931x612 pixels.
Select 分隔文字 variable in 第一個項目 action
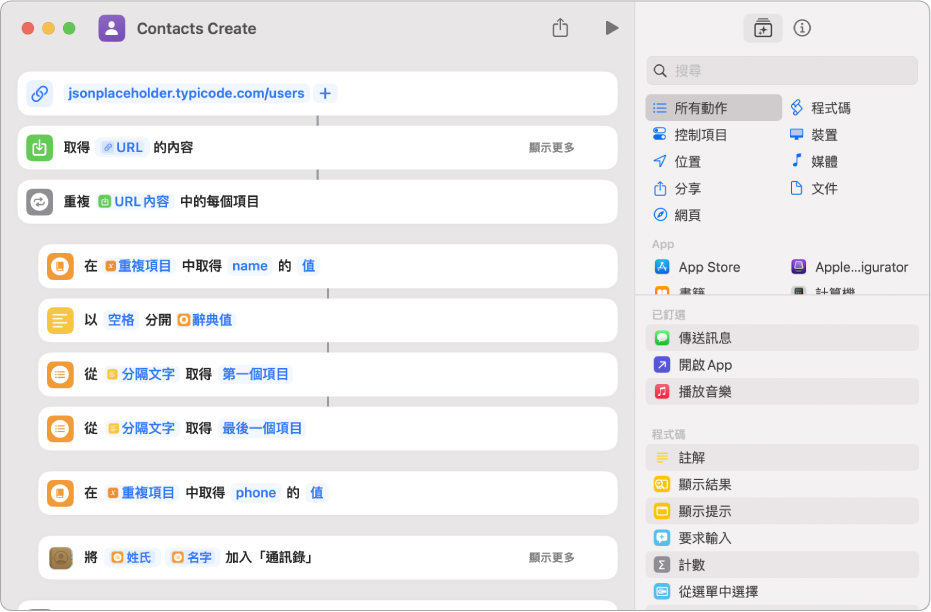141,374
